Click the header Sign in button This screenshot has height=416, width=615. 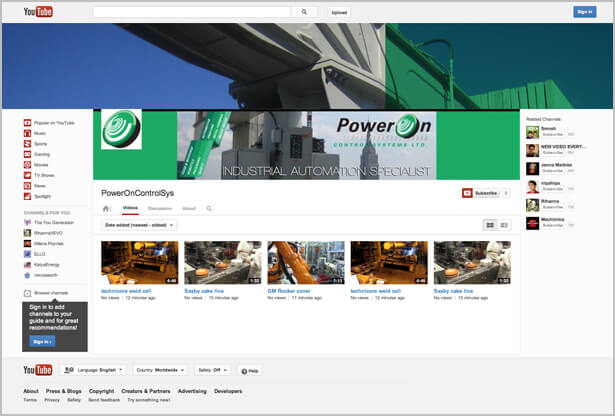pyautogui.click(x=585, y=12)
